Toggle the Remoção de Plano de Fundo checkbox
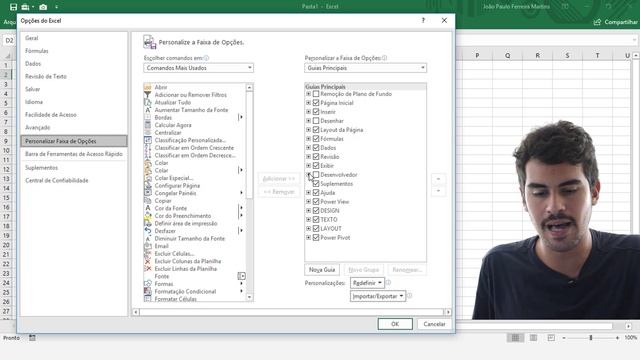Image resolution: width=640 pixels, height=360 pixels. 316,94
